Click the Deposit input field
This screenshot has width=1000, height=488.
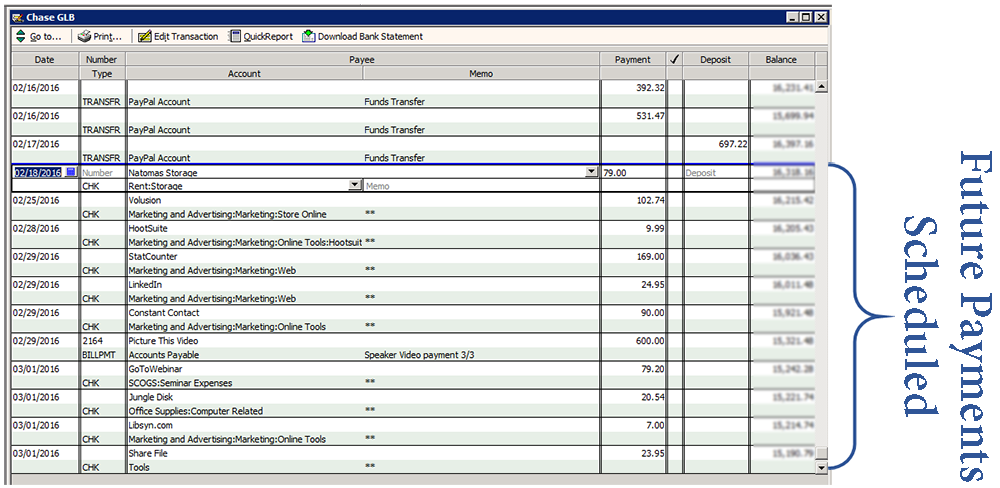[x=715, y=172]
